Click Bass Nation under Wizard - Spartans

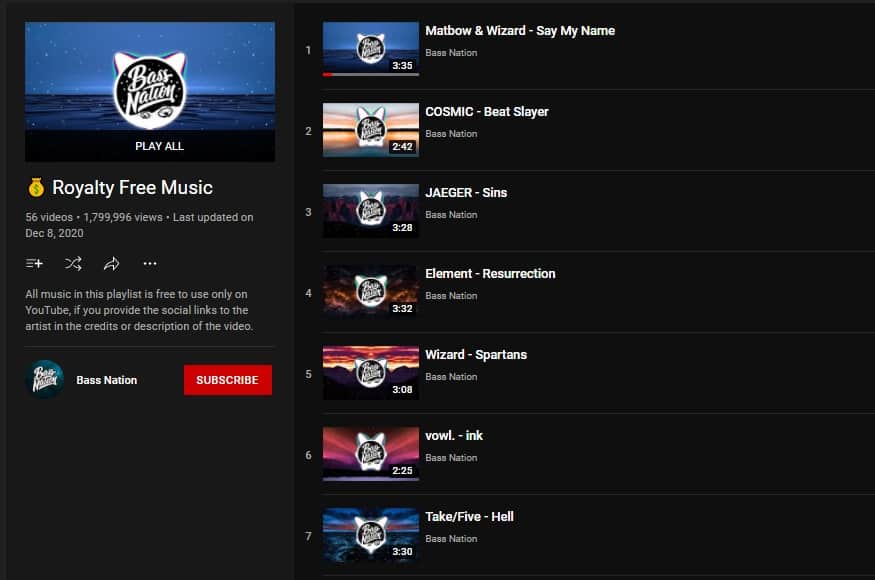point(451,377)
